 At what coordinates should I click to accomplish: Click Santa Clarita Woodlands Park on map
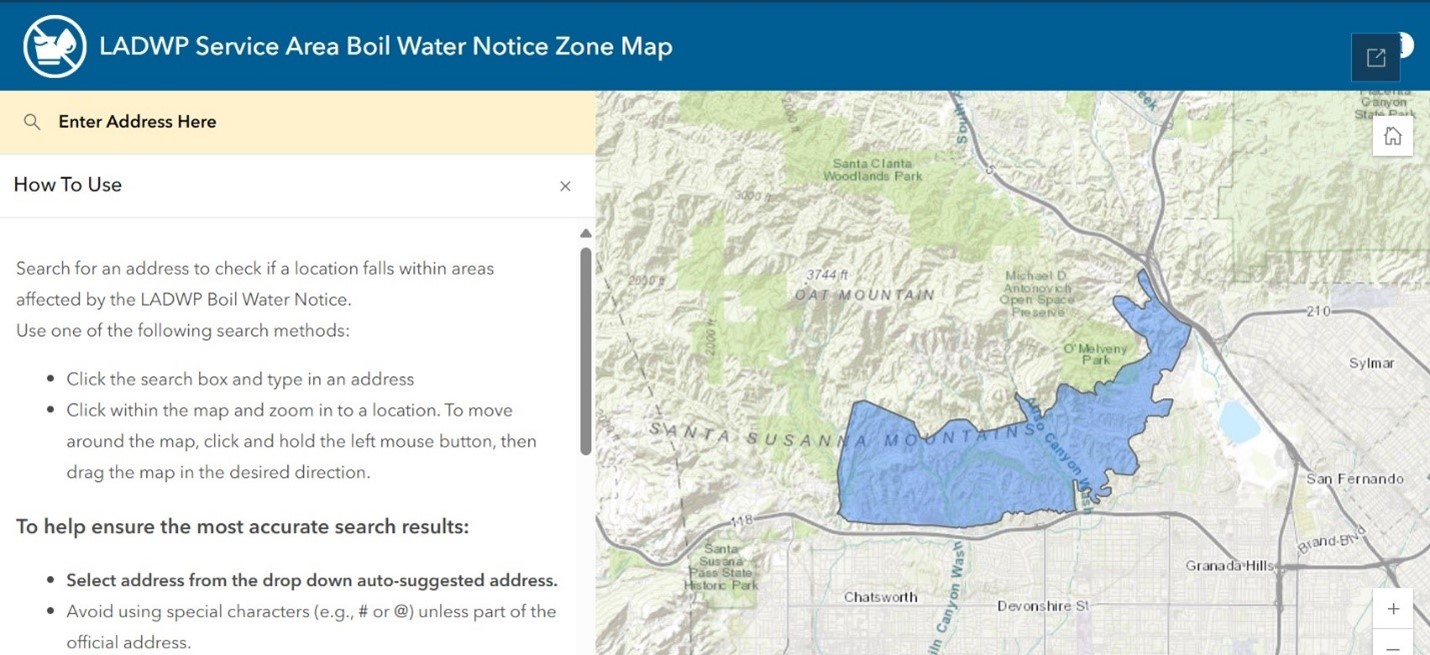873,169
